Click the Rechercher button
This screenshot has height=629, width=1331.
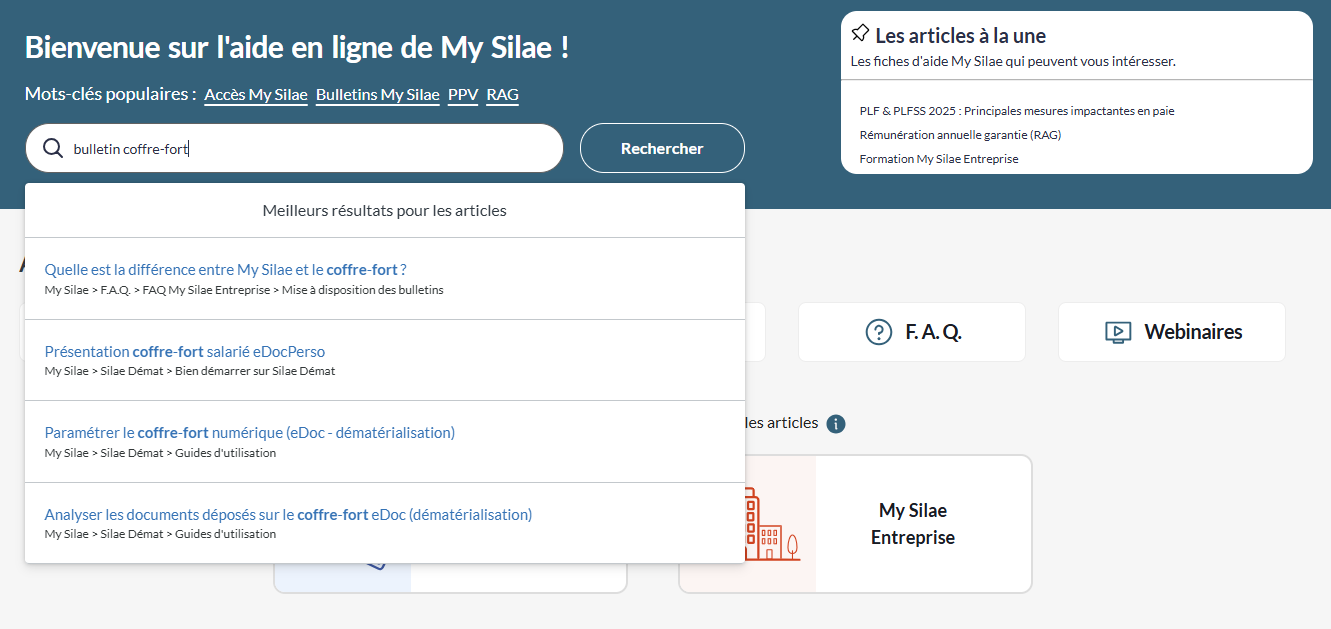click(x=662, y=148)
